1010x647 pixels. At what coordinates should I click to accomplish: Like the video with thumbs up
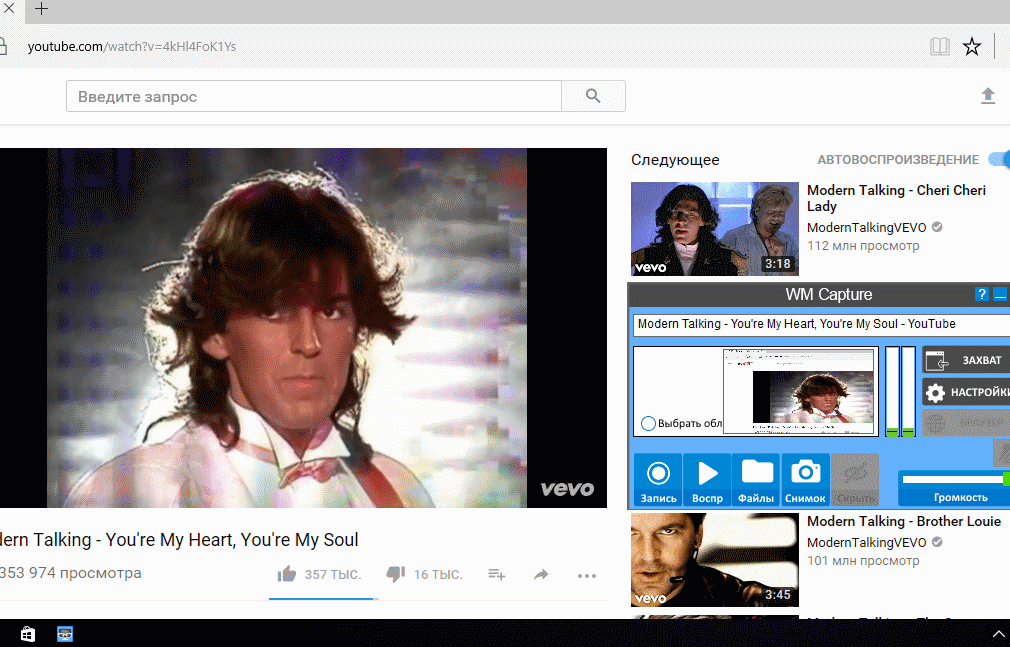[x=287, y=574]
